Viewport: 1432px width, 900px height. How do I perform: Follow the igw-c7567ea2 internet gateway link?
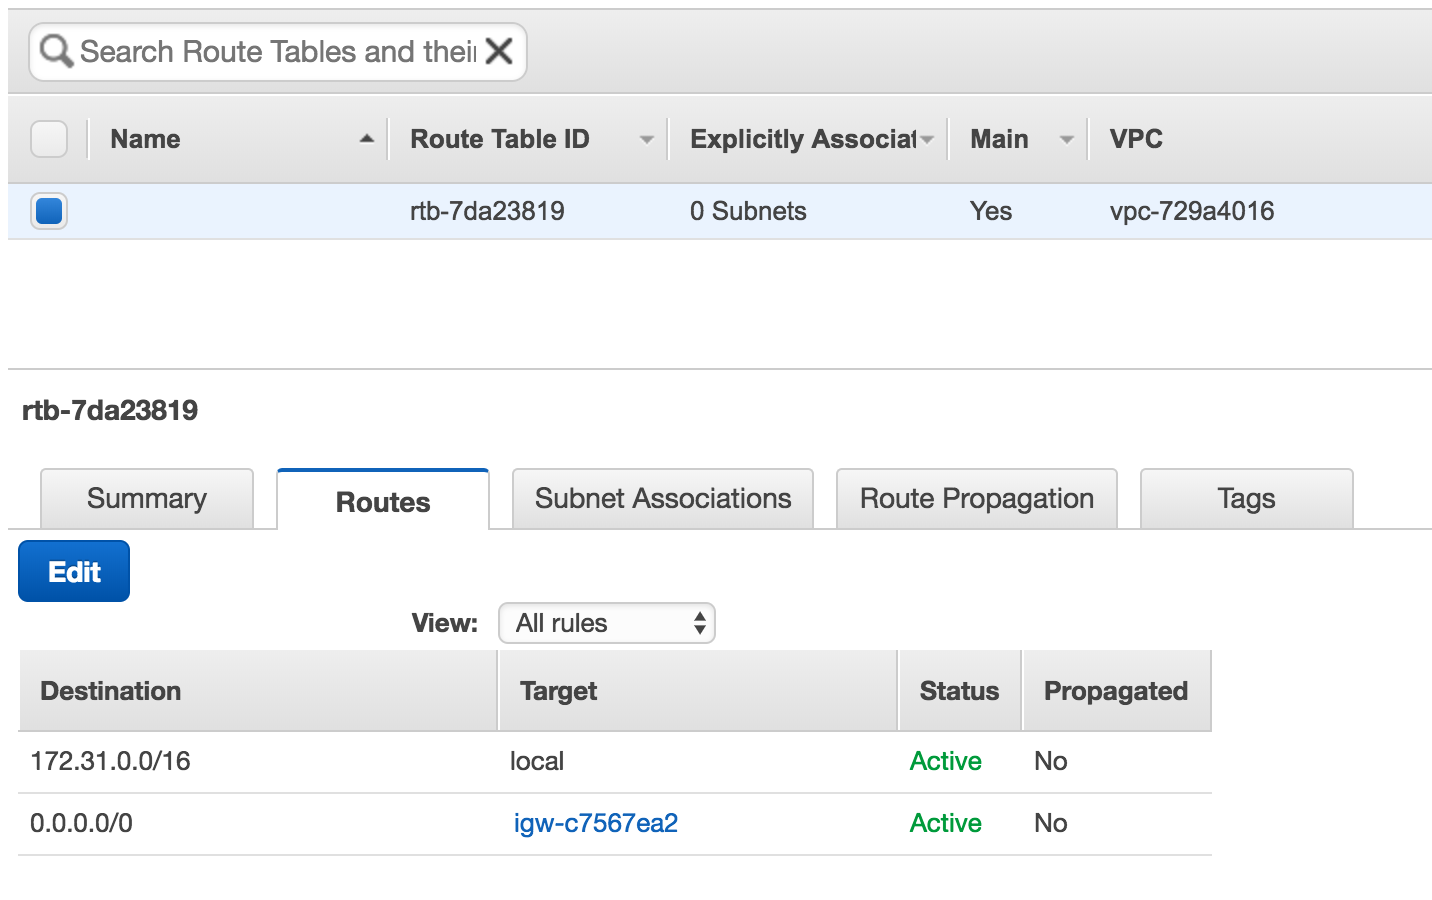coord(594,823)
